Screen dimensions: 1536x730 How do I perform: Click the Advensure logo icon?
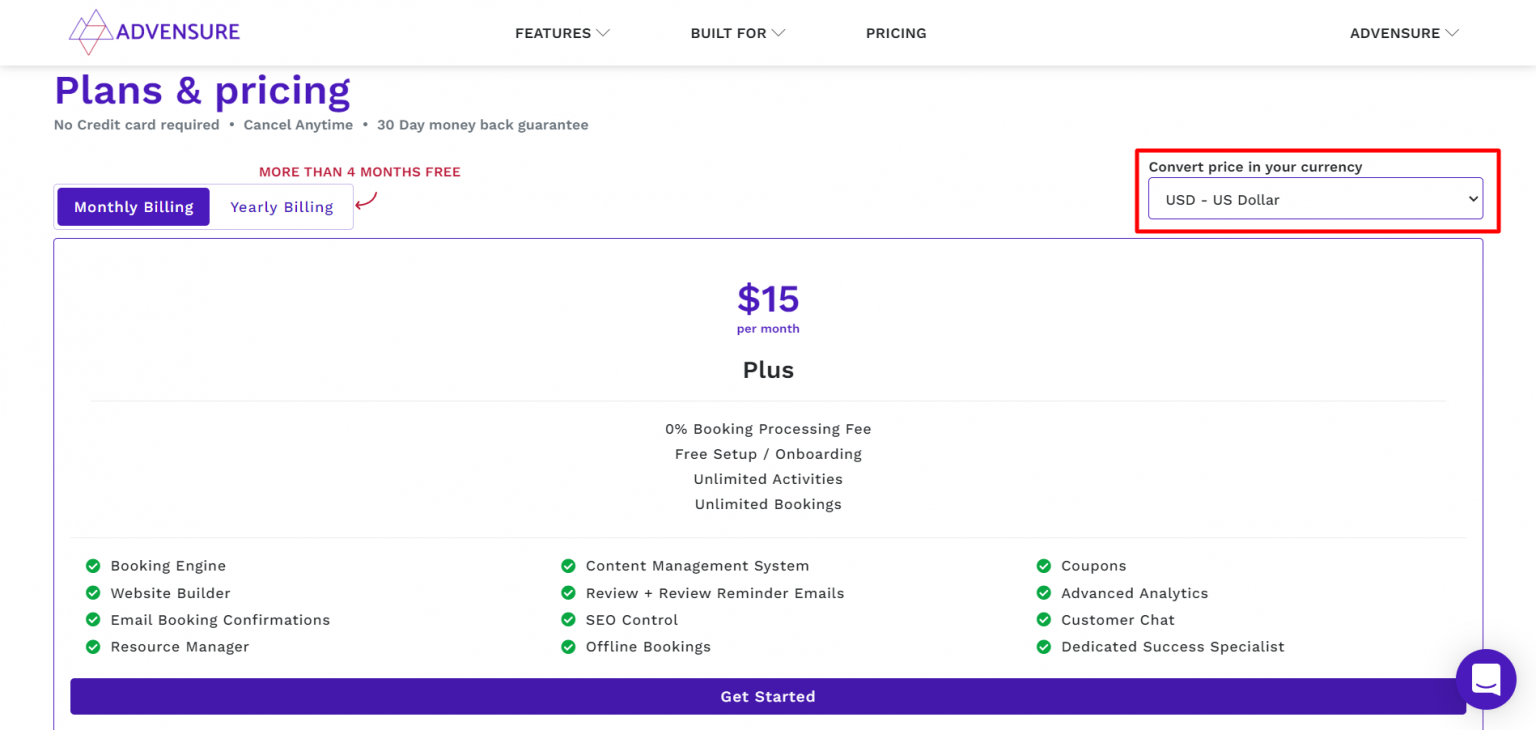tap(90, 32)
